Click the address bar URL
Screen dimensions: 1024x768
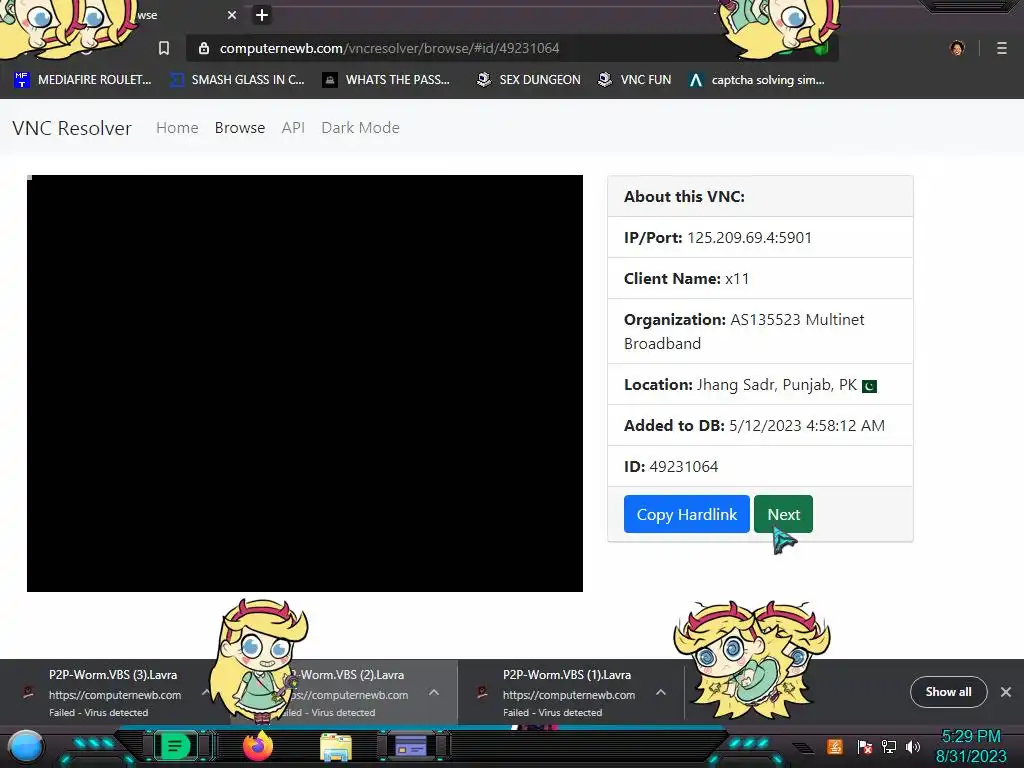point(389,48)
